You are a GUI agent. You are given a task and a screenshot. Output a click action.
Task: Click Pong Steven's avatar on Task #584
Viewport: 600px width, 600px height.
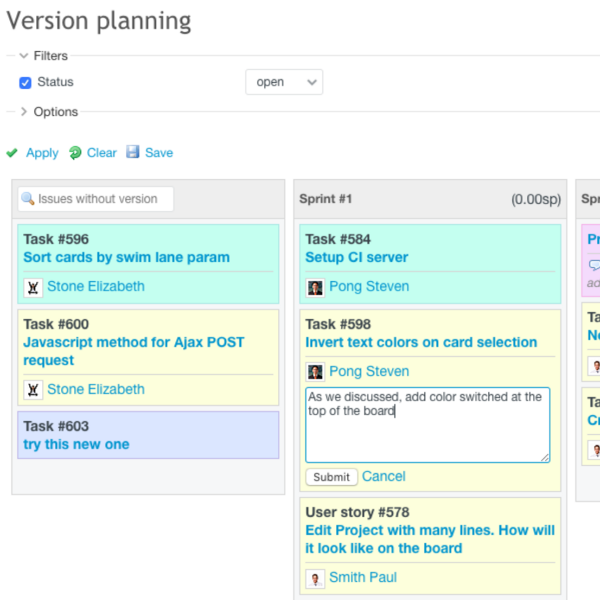click(x=315, y=287)
